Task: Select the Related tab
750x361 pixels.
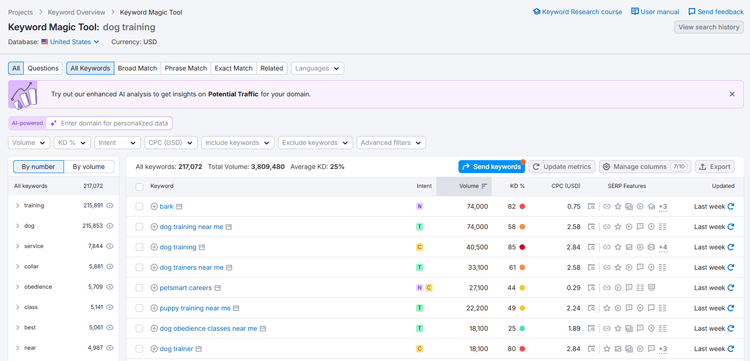Action: click(x=272, y=68)
